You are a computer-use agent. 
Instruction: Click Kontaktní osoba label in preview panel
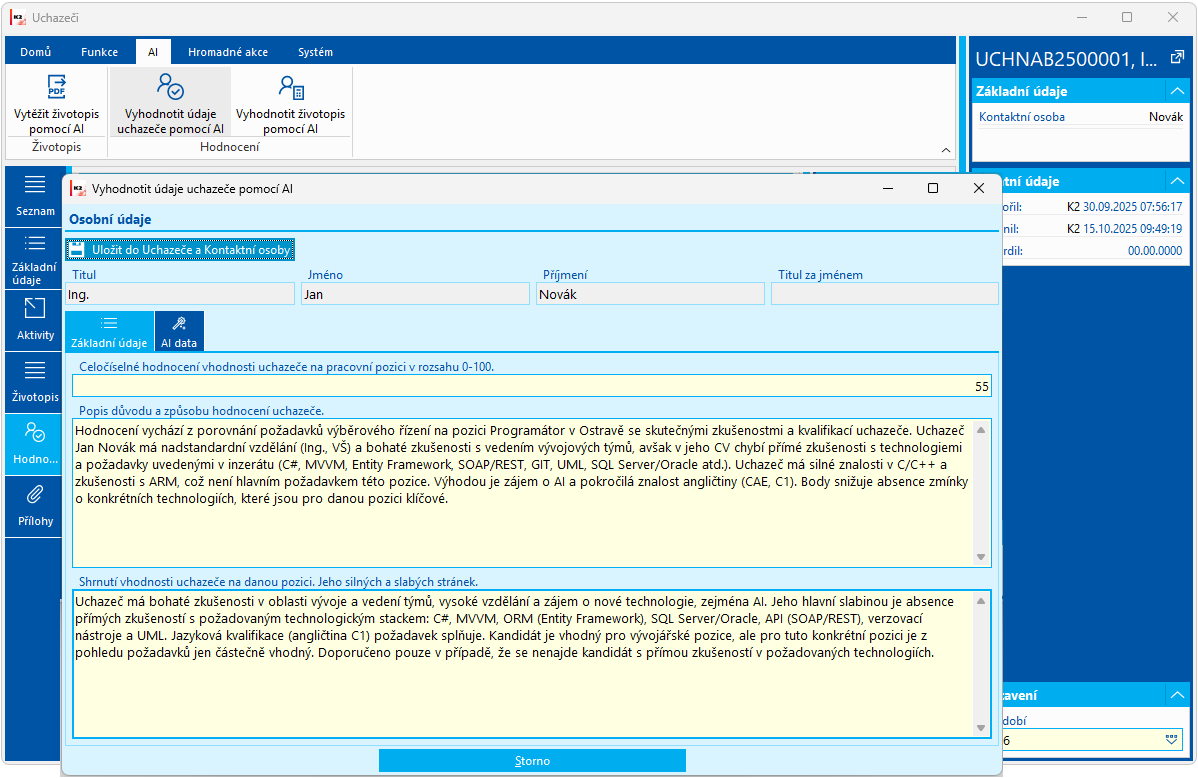[x=1022, y=117]
